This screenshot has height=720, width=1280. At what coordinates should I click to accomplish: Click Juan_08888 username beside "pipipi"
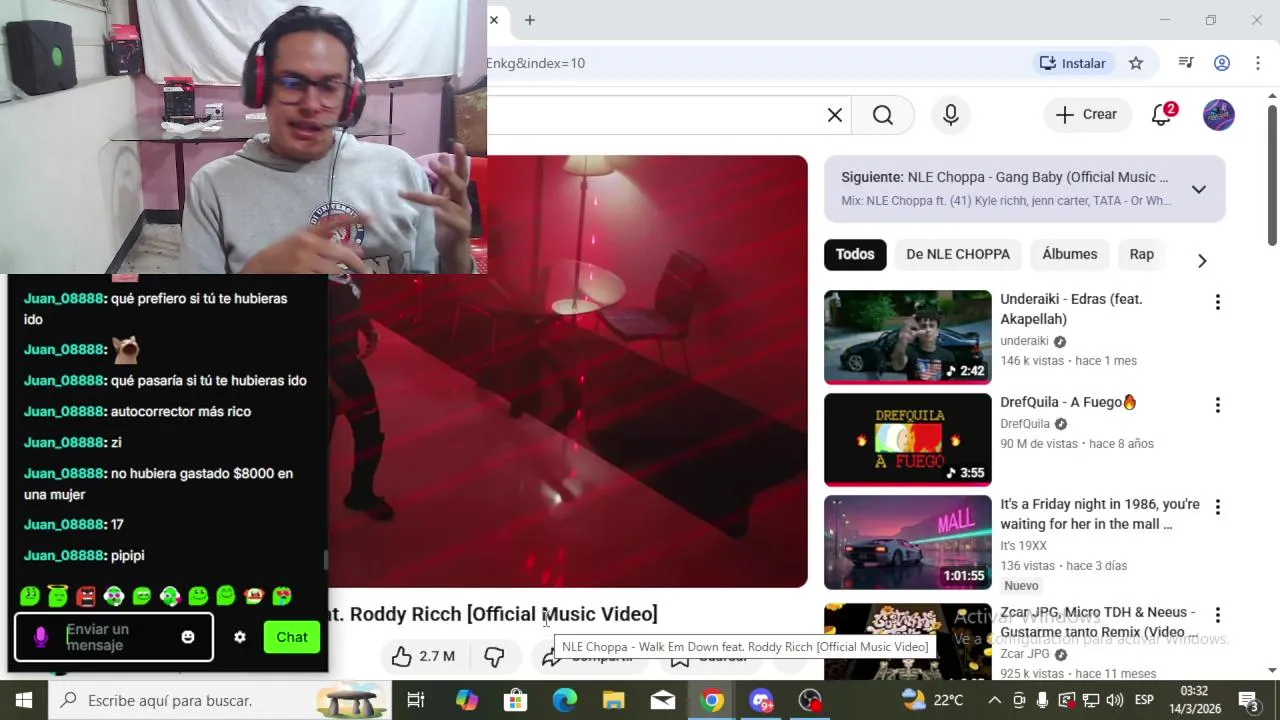pos(64,555)
